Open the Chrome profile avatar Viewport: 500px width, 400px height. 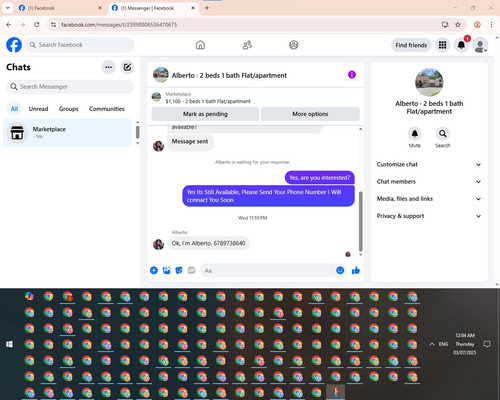477,25
